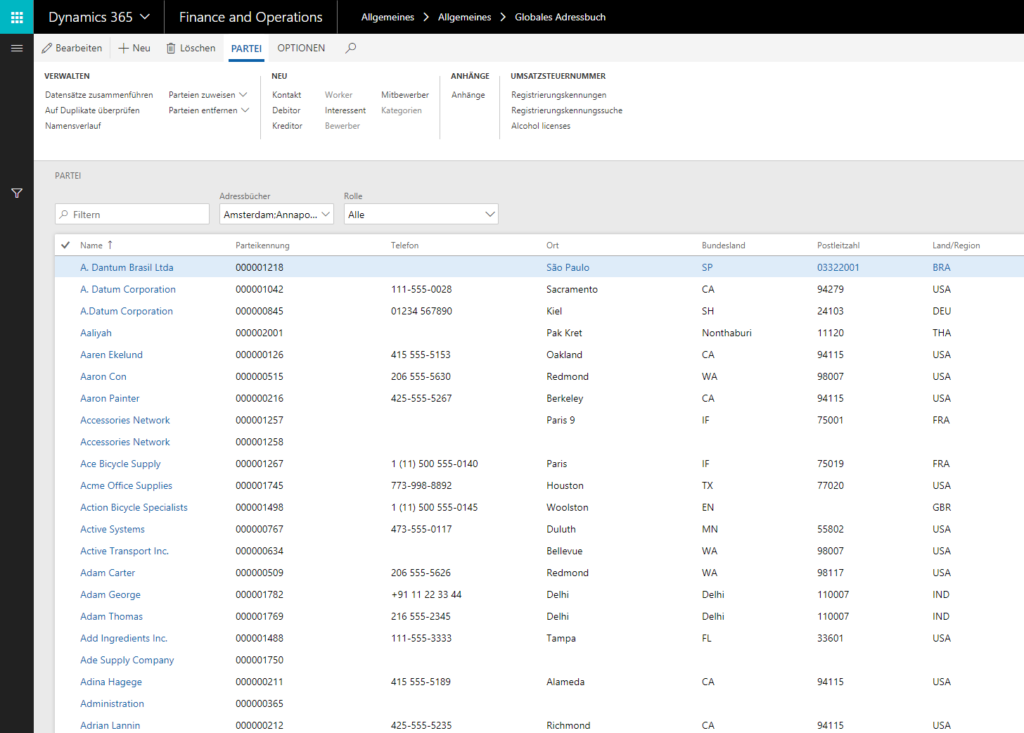Click the Bearbeiten pencil button

[71, 48]
